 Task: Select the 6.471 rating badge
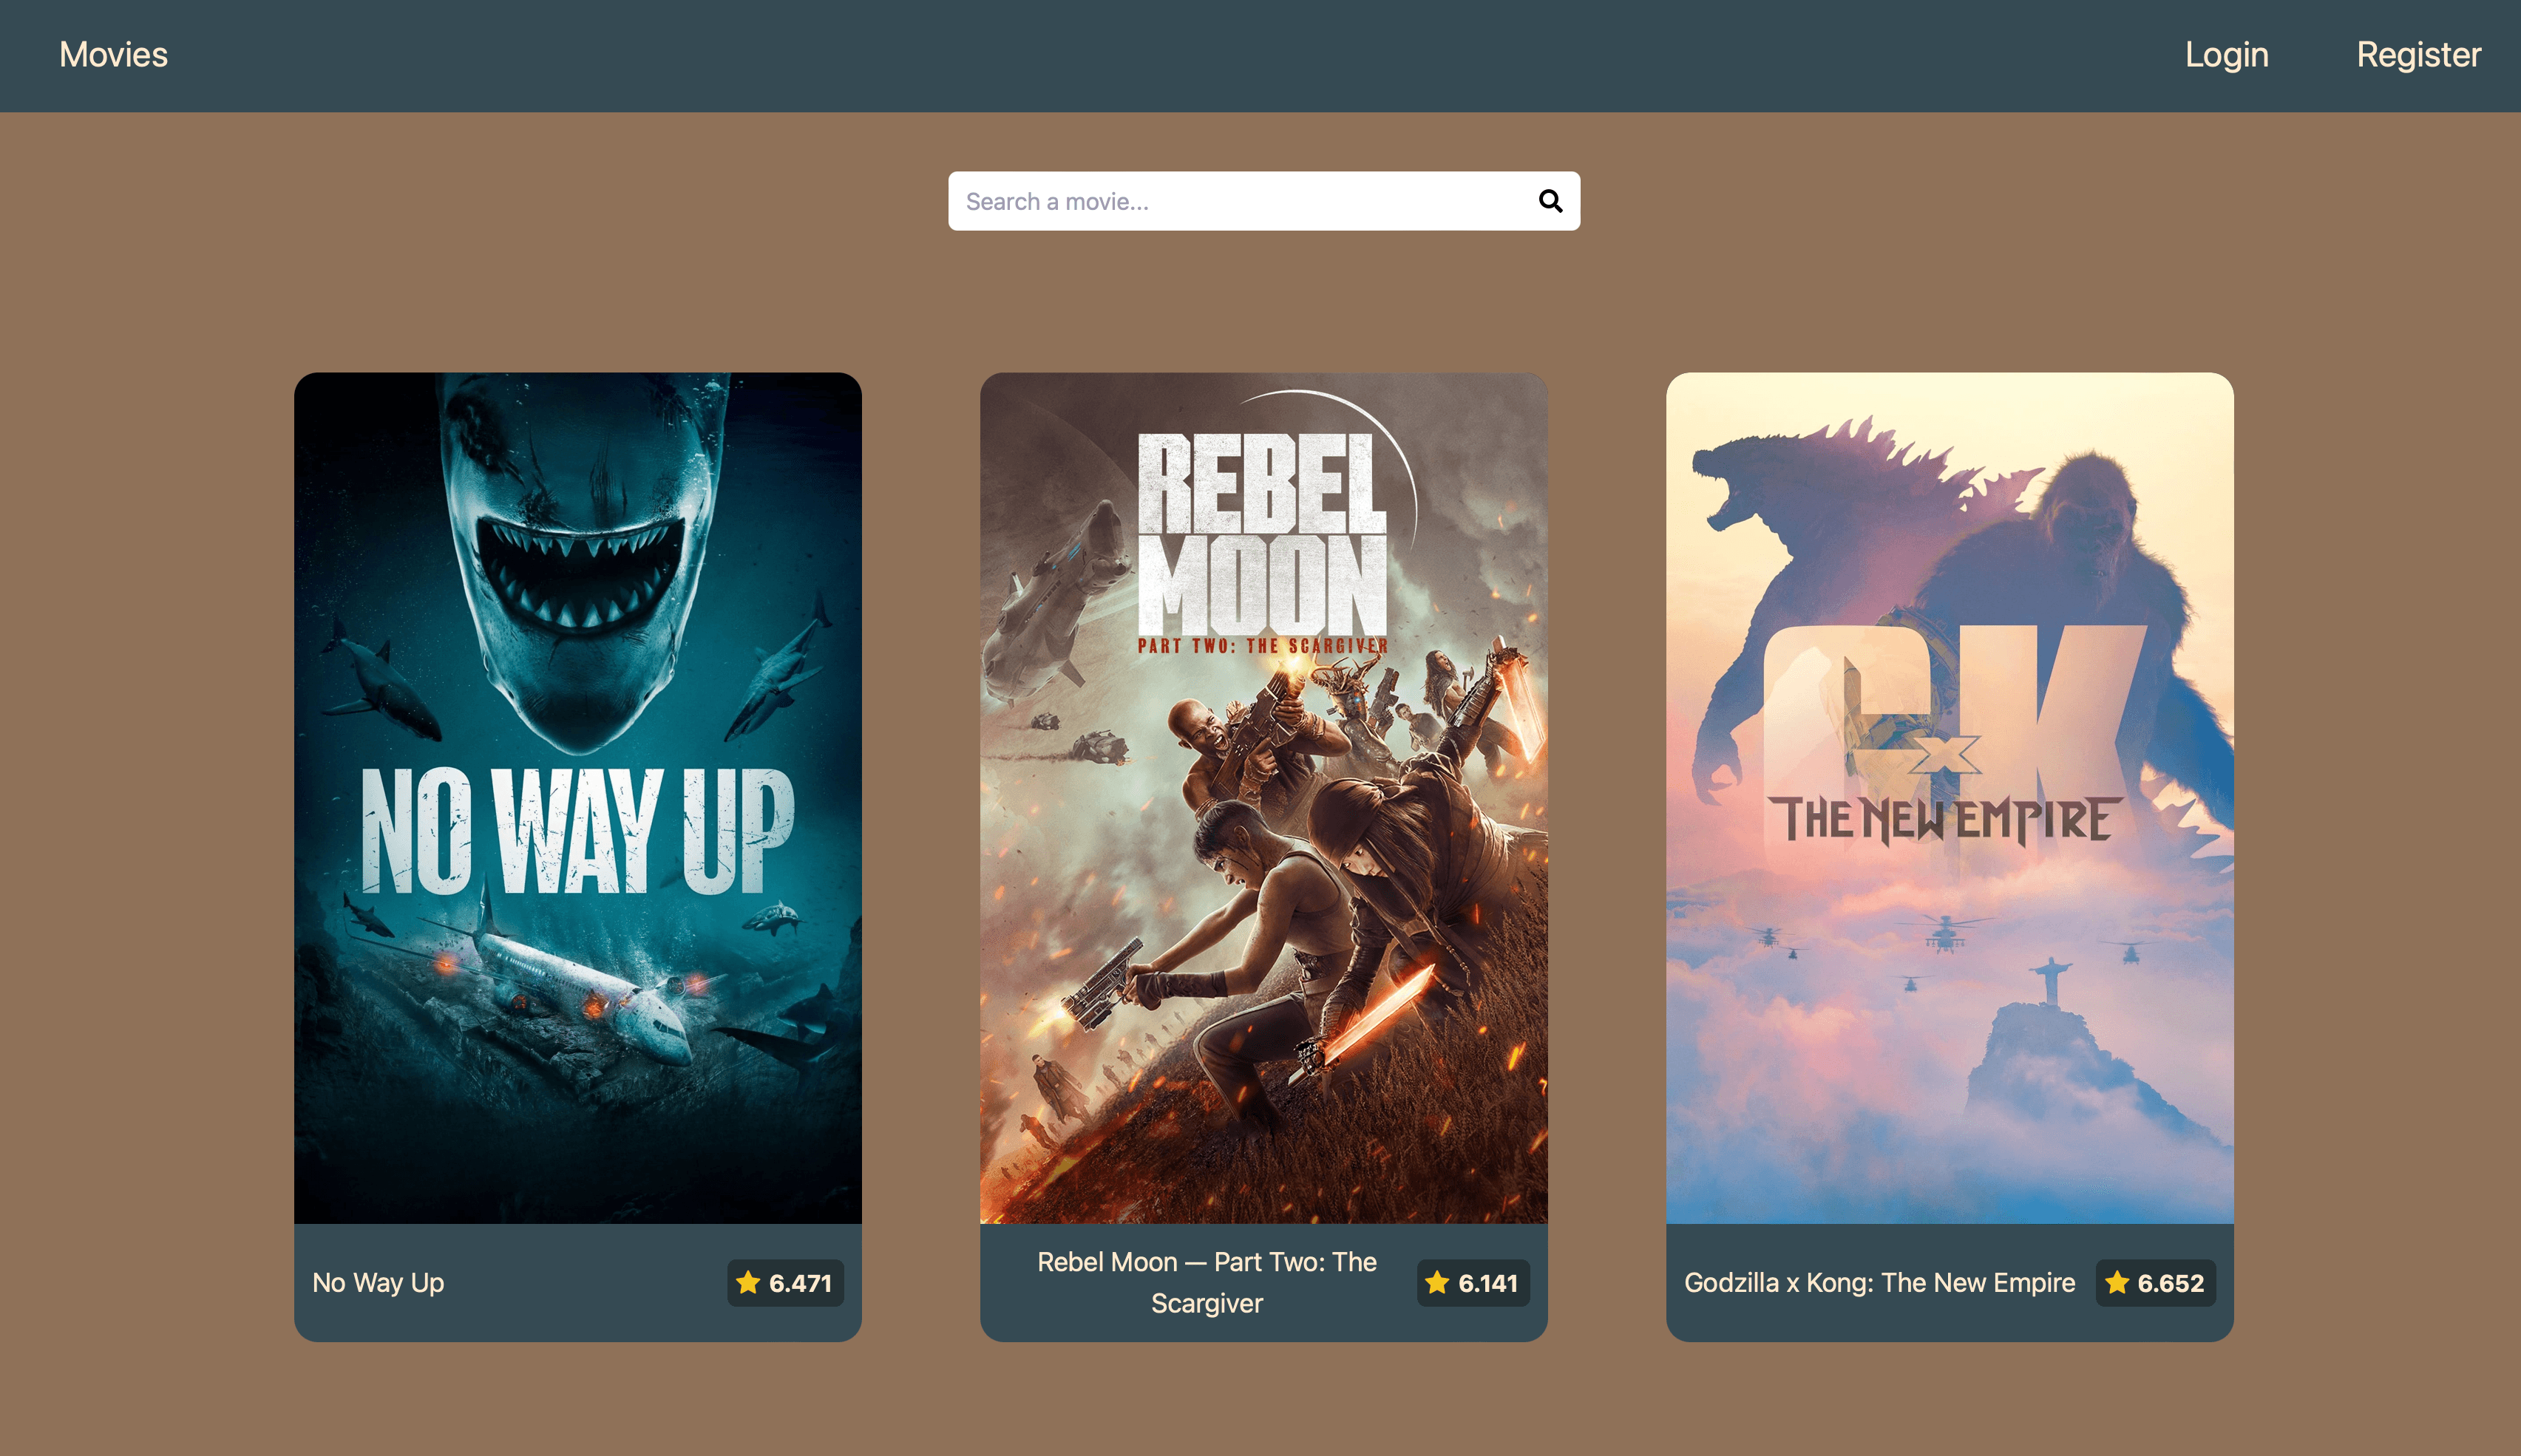785,1283
